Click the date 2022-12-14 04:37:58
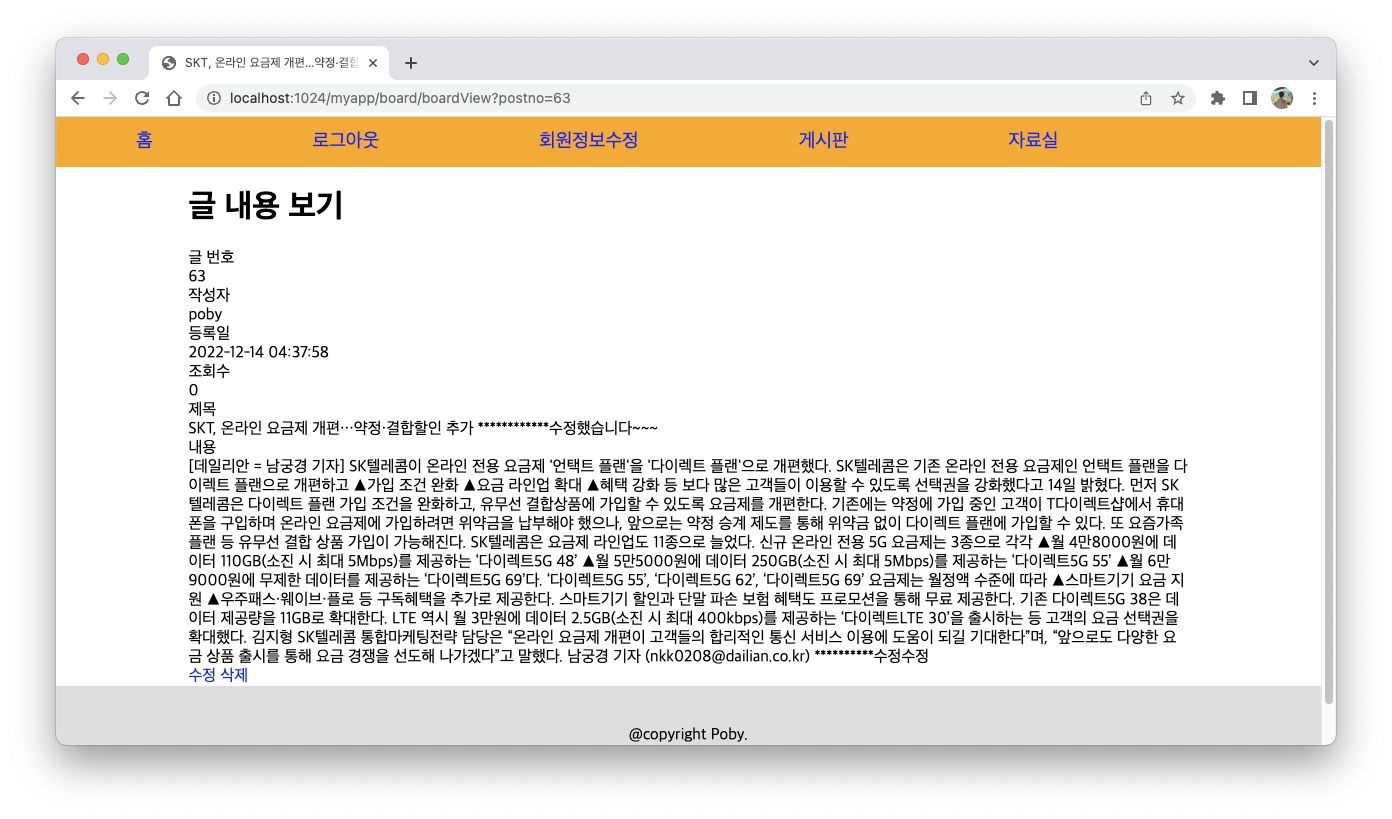This screenshot has width=1392, height=819. point(258,352)
